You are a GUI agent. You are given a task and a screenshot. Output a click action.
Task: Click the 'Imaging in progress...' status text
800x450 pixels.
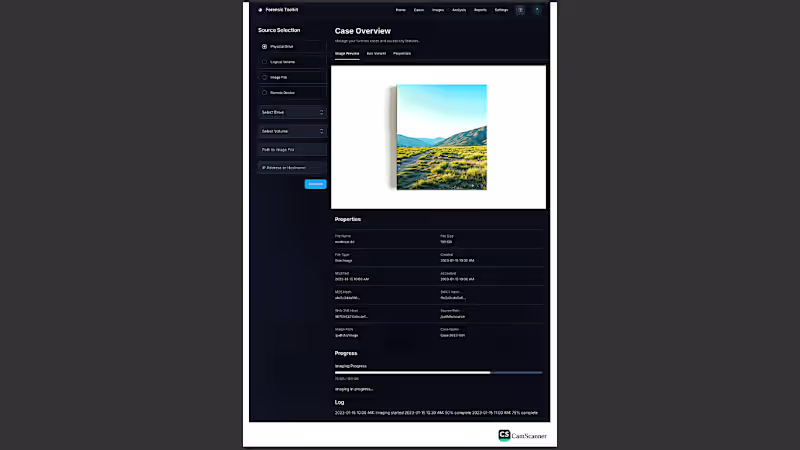[x=354, y=389]
